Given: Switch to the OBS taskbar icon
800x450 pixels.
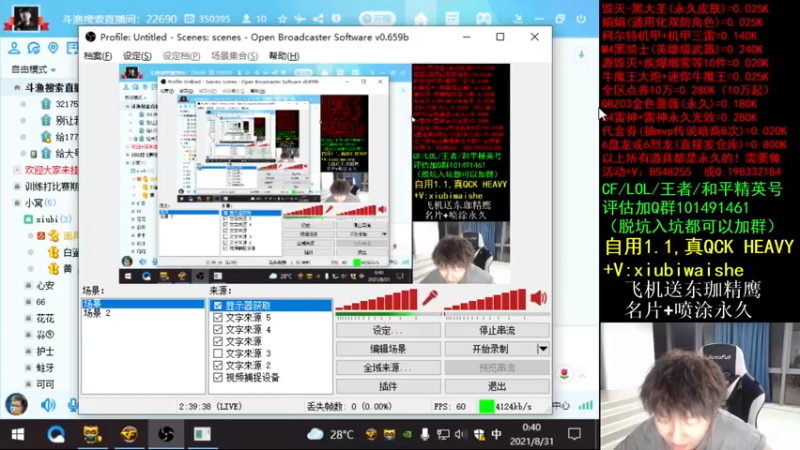Looking at the screenshot, I should click(x=166, y=434).
